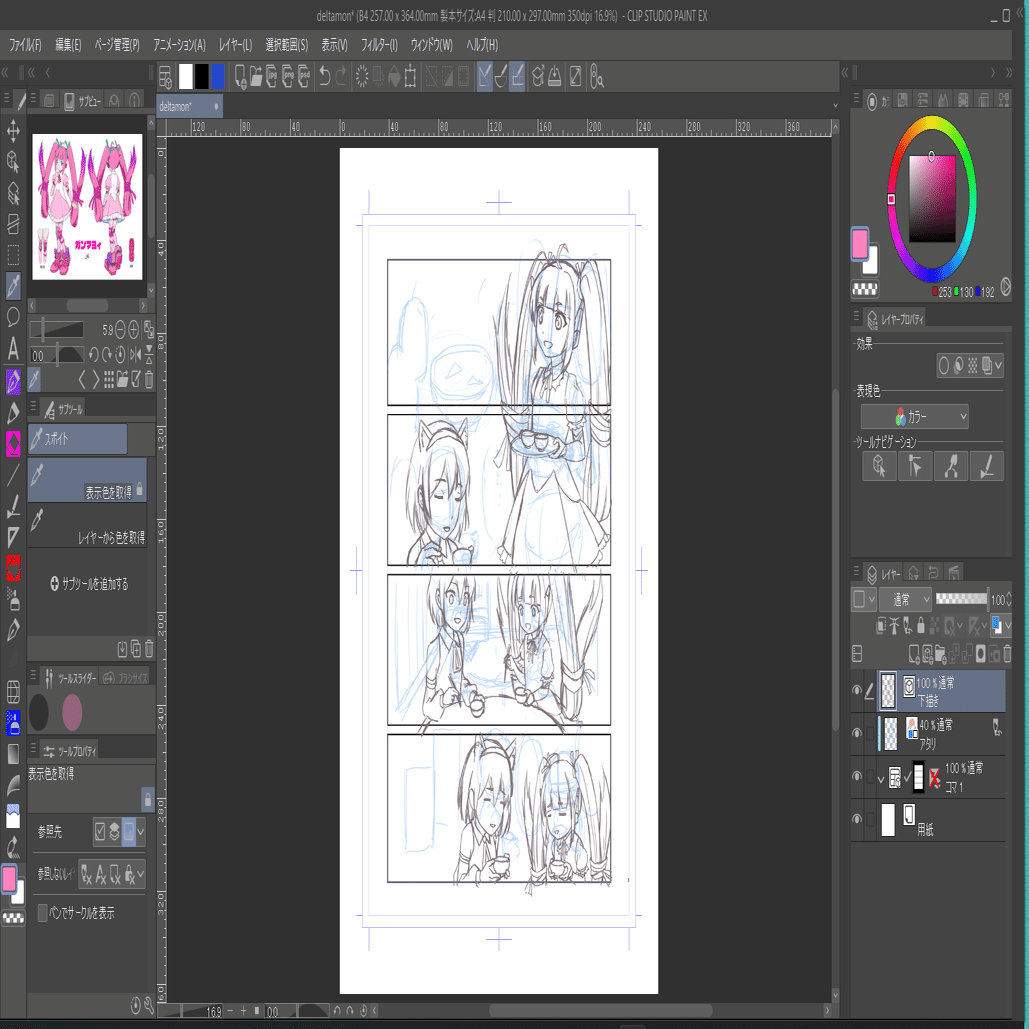Screen dimensions: 1029x1029
Task: Select the Balloon tool
Action: click(13, 317)
